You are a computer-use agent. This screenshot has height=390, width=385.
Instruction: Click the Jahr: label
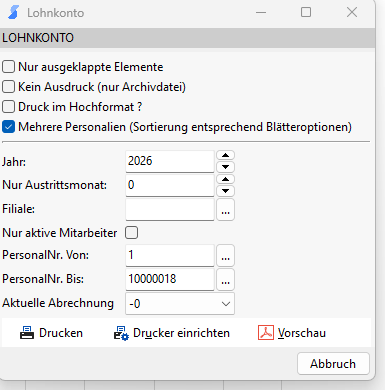[14, 162]
